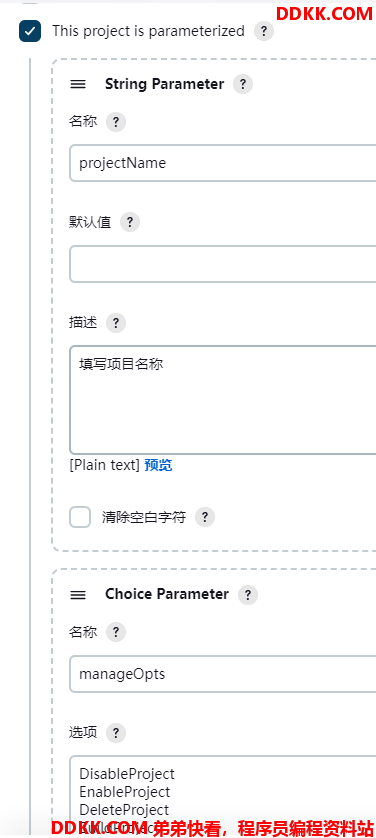The image size is (376, 838).
Task: Open help icon beside String Parameter 名称
Action: [116, 122]
